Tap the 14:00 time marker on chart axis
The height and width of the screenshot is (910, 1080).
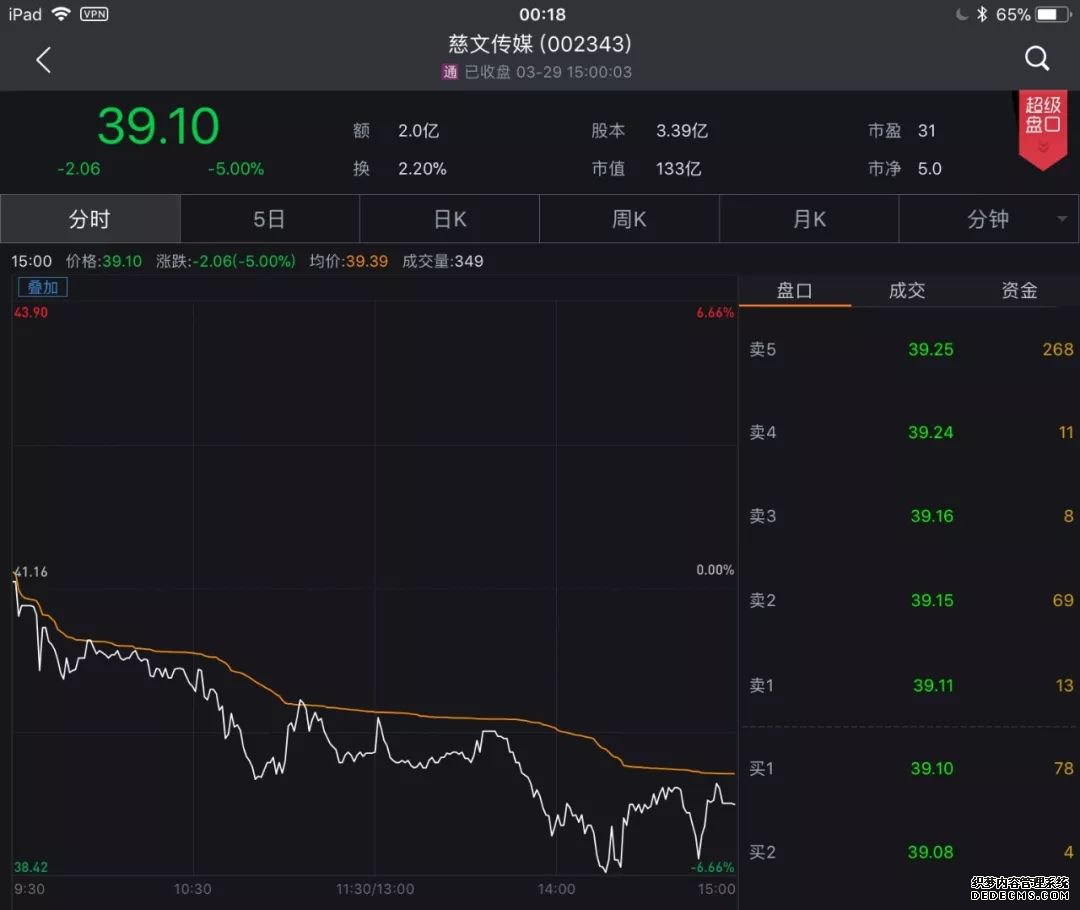[x=556, y=889]
